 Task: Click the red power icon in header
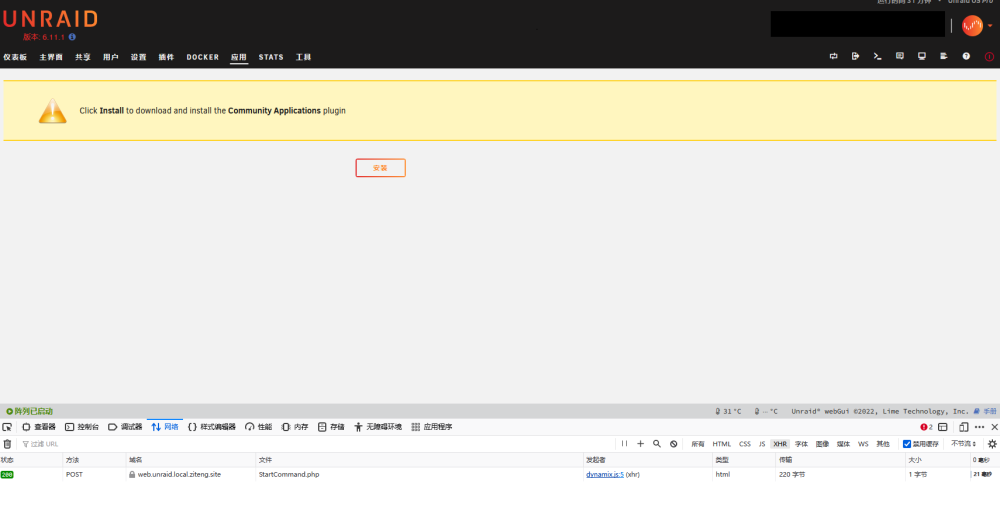pyautogui.click(x=989, y=57)
